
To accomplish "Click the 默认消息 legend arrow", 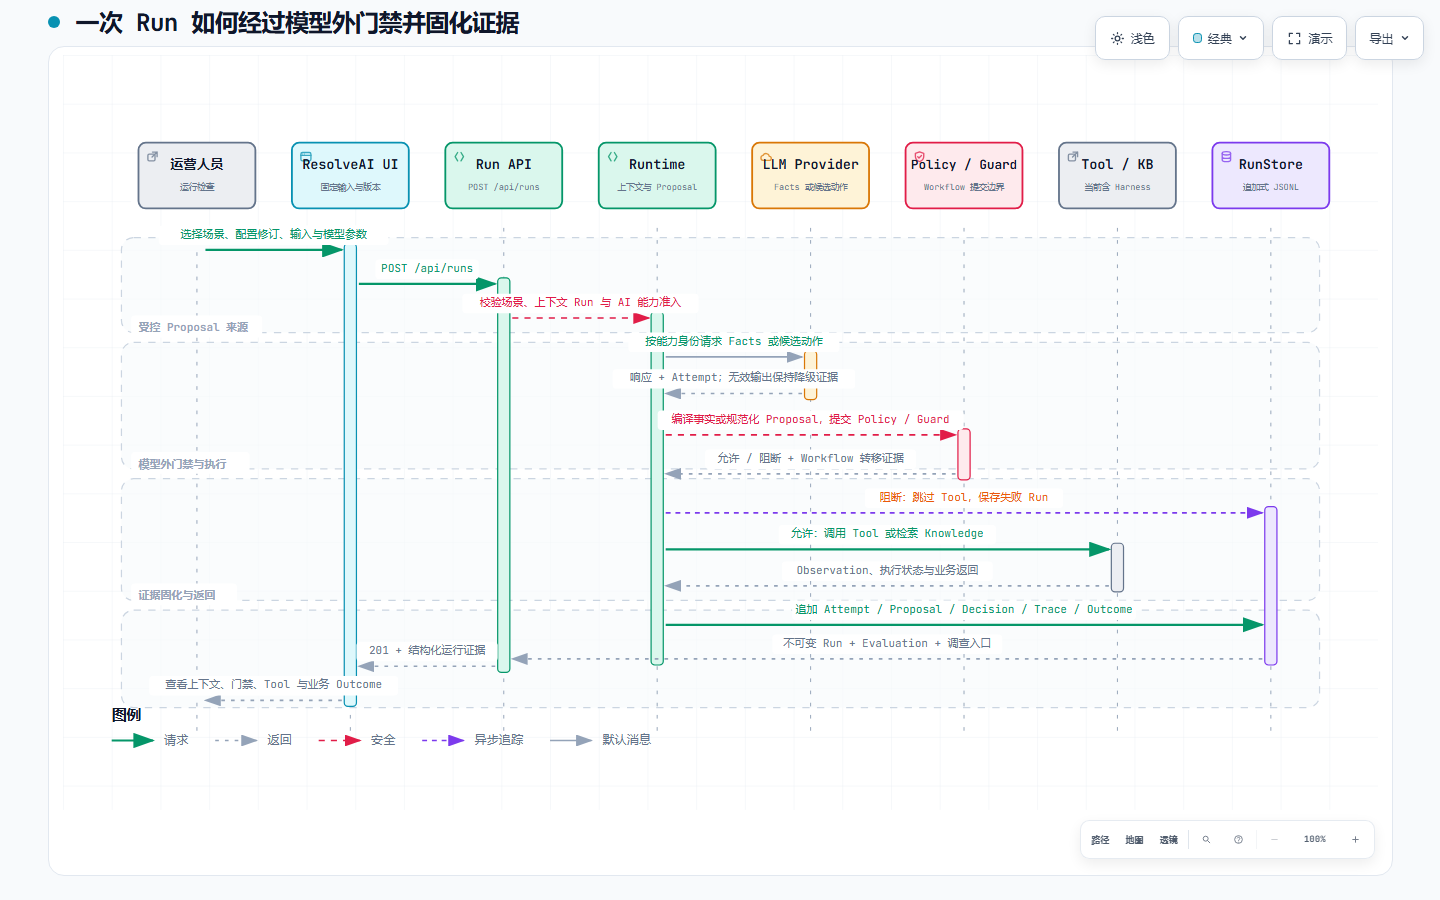I will pyautogui.click(x=571, y=741).
